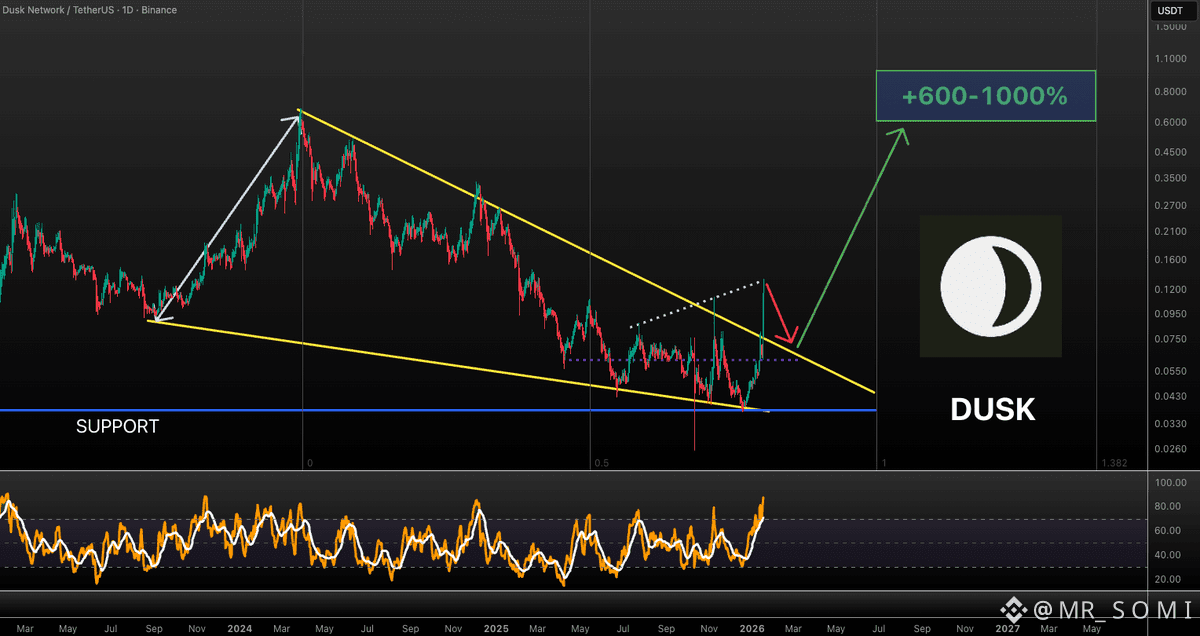Open the USDT currency selector
Viewport: 1200px width, 636px height.
(x=1172, y=10)
